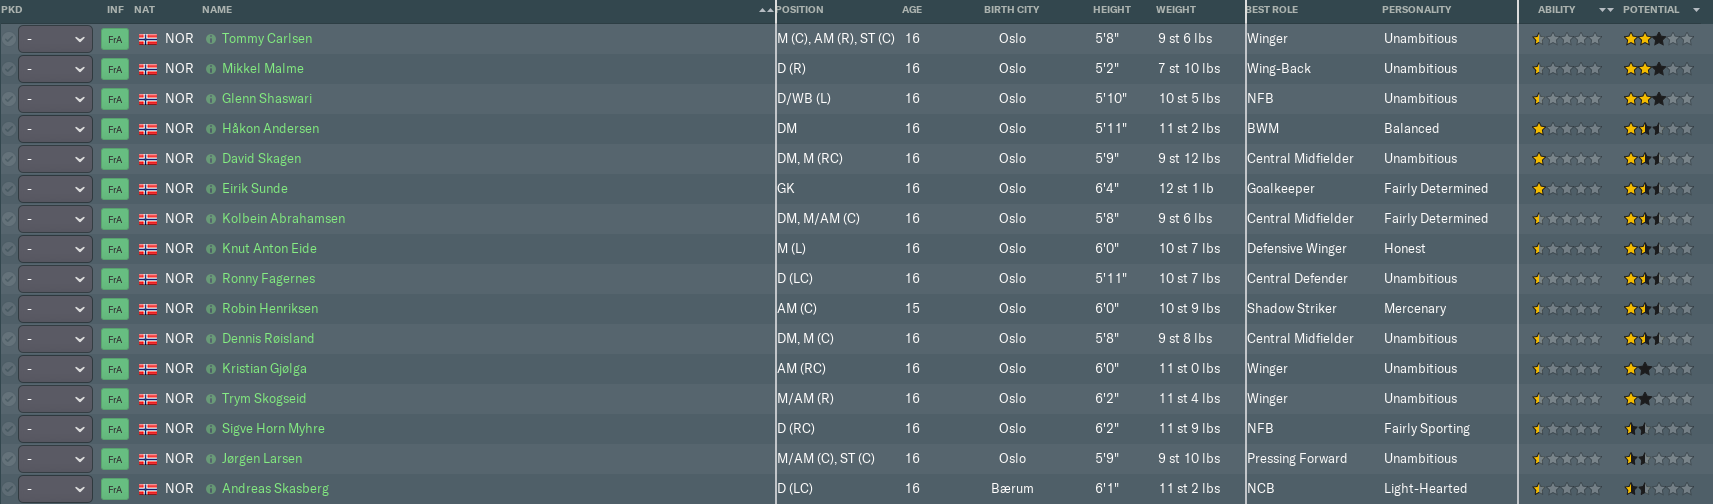Click ability star rating for David Skagen

coord(1566,159)
